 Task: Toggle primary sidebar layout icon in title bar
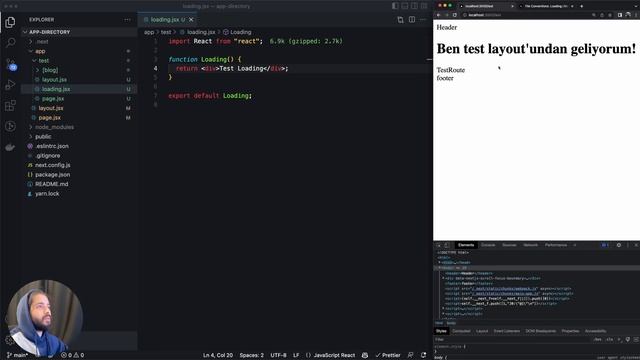coord(395,6)
